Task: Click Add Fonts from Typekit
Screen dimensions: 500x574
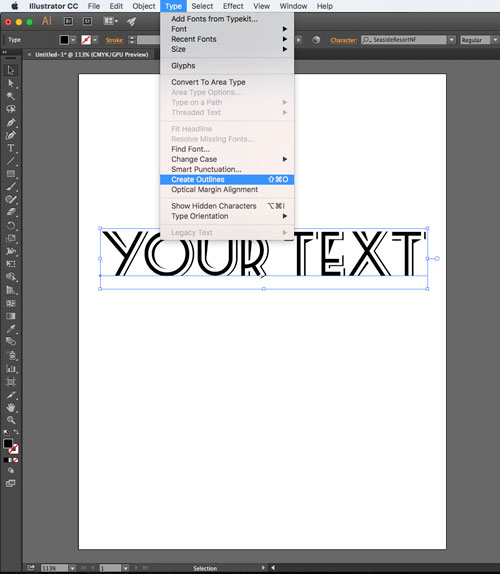Action: 227,19
